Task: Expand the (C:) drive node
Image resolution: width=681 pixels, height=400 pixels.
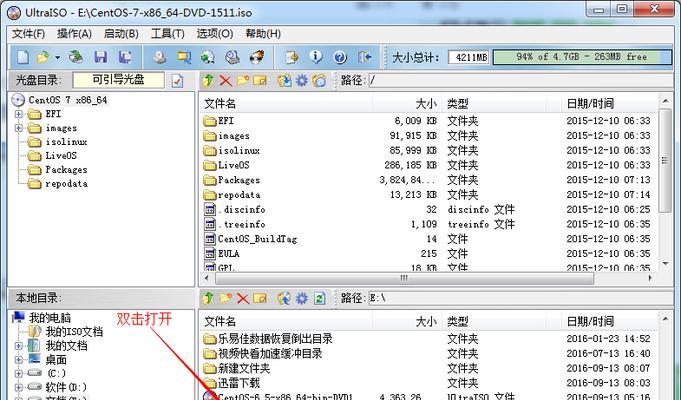Action: [x=19, y=374]
